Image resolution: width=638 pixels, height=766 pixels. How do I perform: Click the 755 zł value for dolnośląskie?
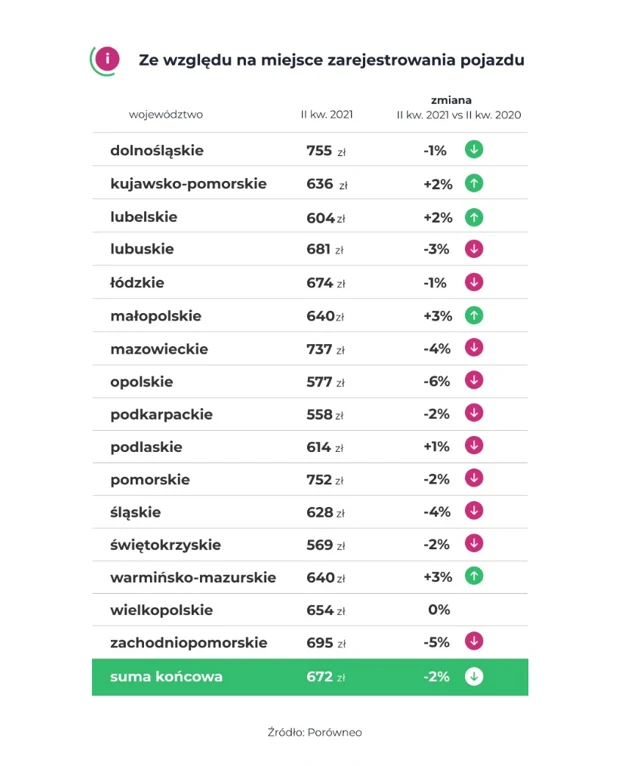325,151
